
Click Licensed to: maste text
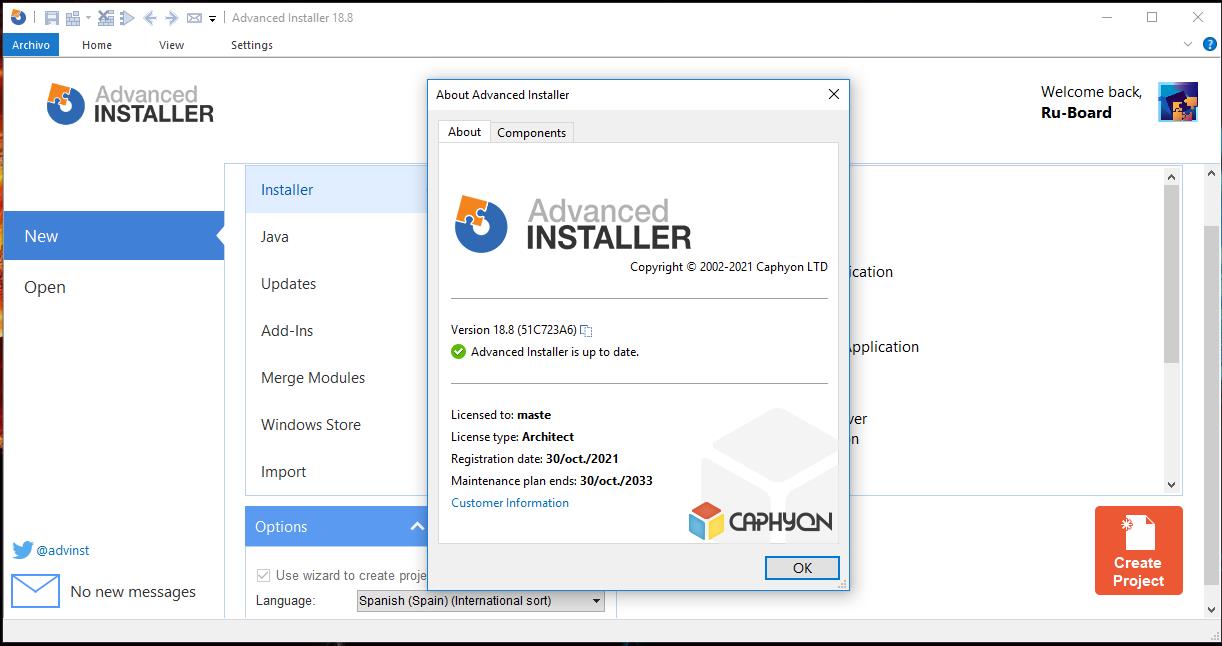501,415
